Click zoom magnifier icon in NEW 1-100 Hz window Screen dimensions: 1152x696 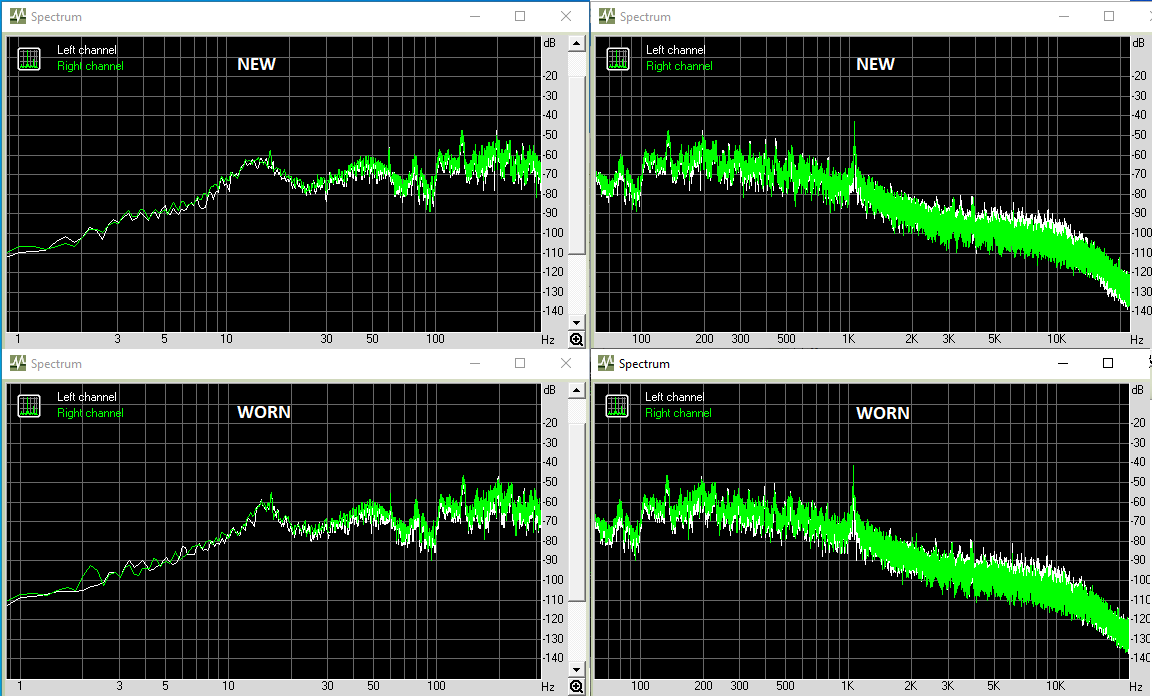pos(577,340)
